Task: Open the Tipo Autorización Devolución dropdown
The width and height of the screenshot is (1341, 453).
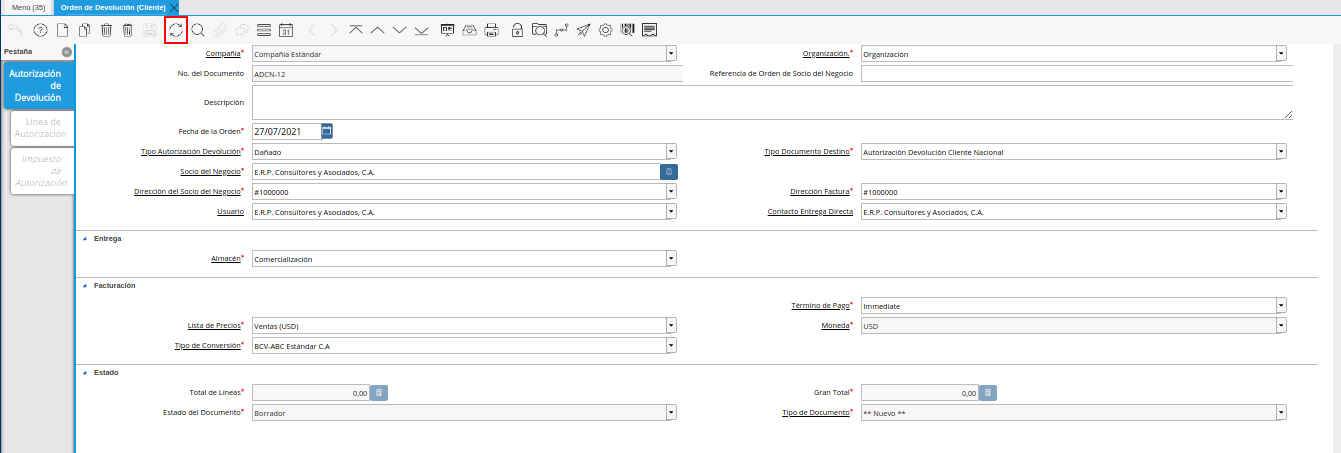Action: 671,152
